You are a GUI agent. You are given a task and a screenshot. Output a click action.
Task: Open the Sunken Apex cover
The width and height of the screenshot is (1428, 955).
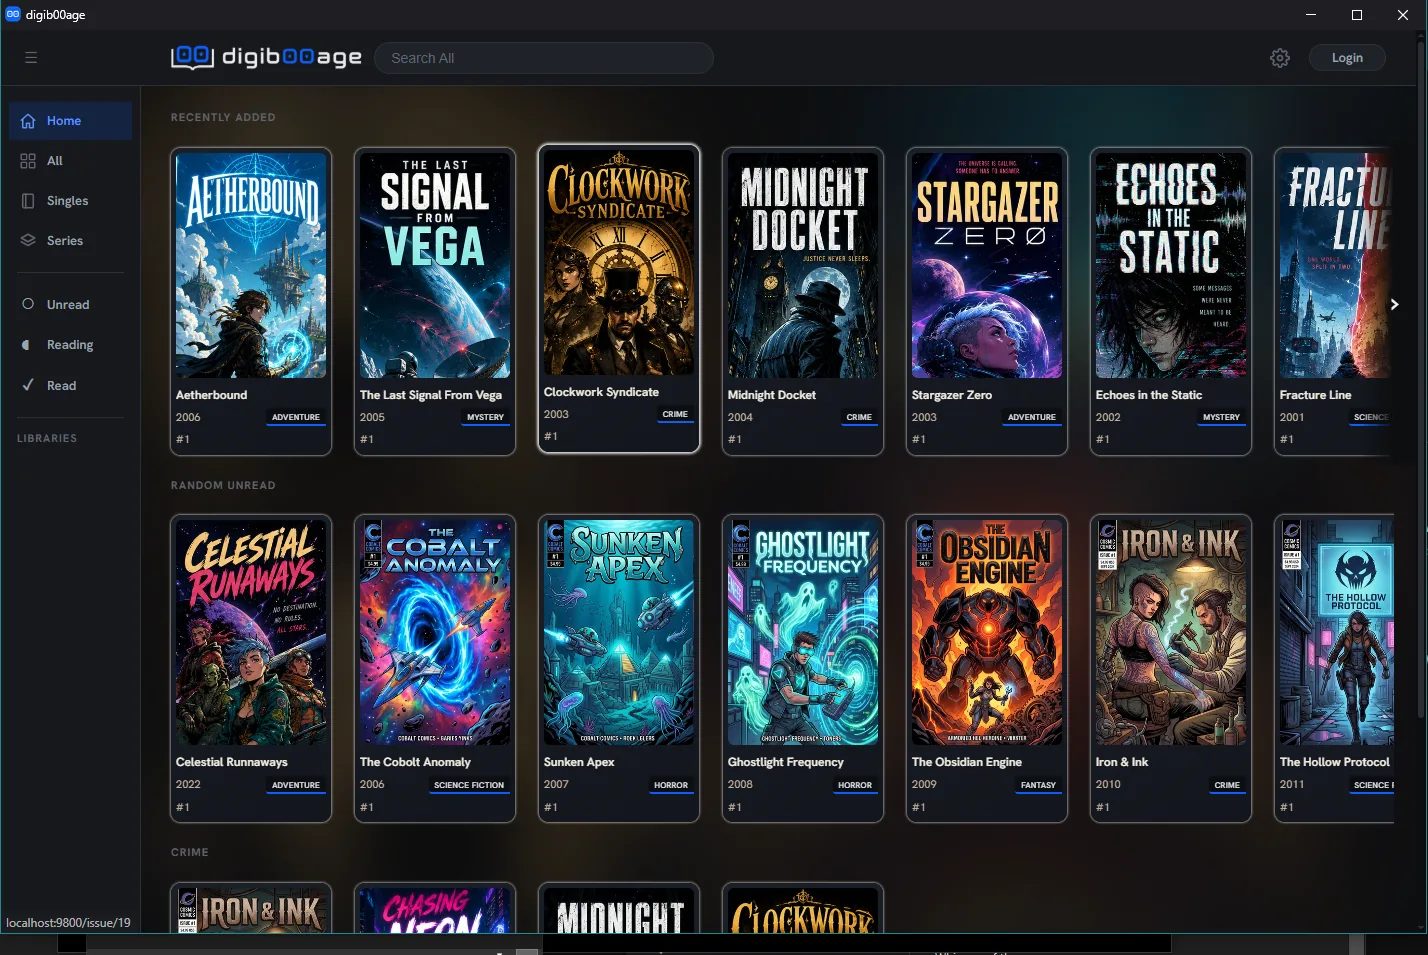pos(619,632)
